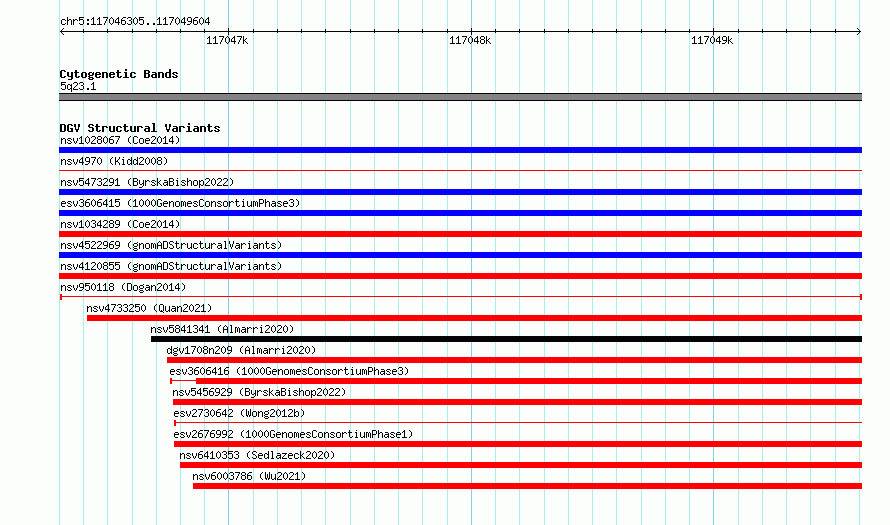Click esv3606416 (1000GenomesConsortiumPhase3) label

289,371
